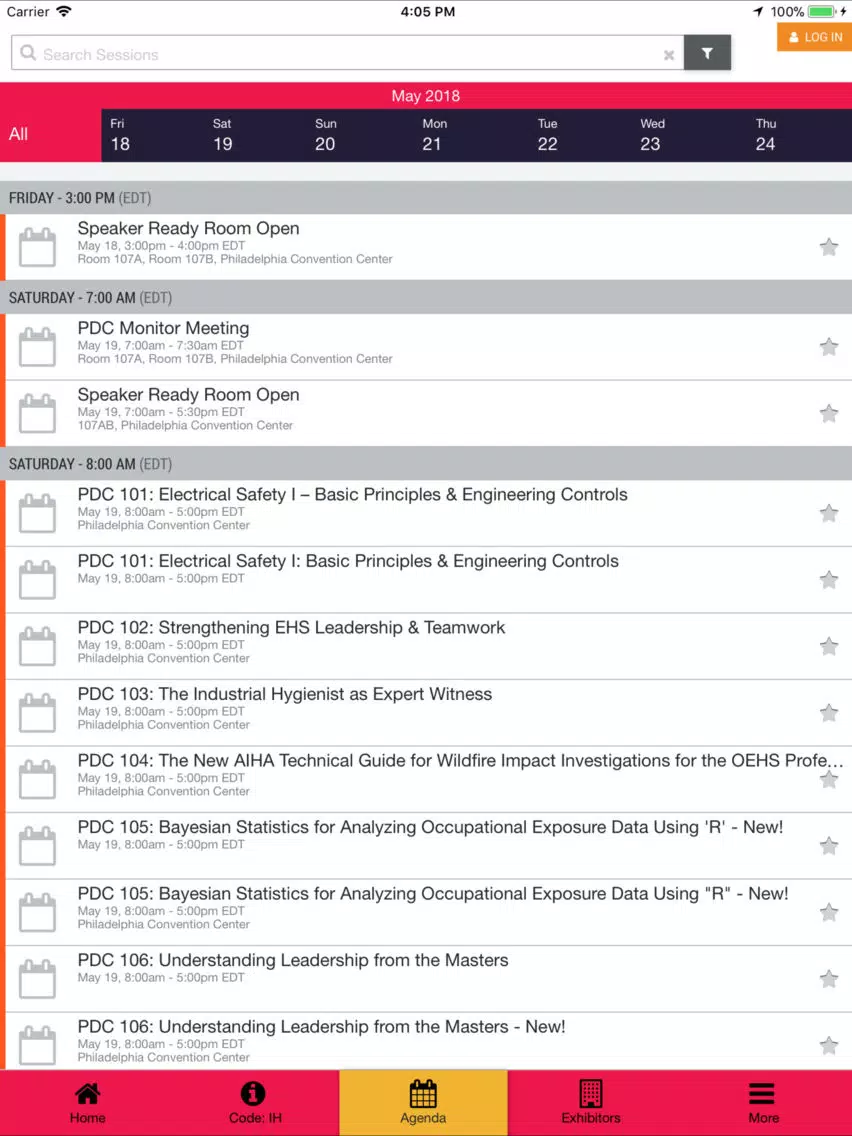Screen dimensions: 852x1136
Task: Tap calendar icon for PDC 101 – Basic Principles
Action: (x=37, y=514)
